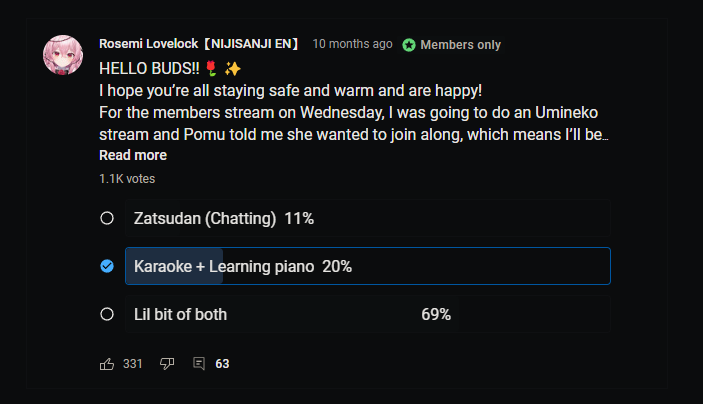Image resolution: width=703 pixels, height=404 pixels.
Task: Click the thumbs up like icon
Action: click(107, 364)
